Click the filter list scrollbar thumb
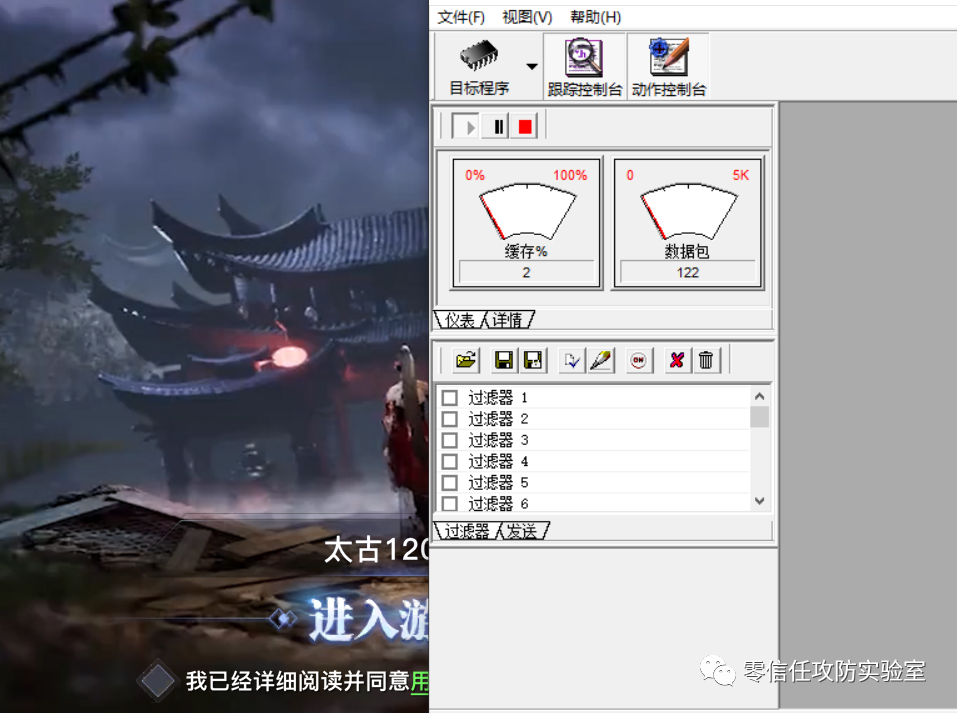This screenshot has height=713, width=957. [759, 416]
